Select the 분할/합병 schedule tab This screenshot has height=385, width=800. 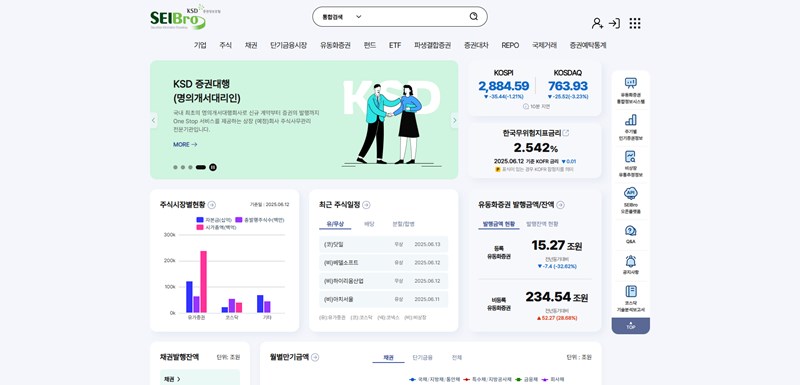tap(403, 223)
